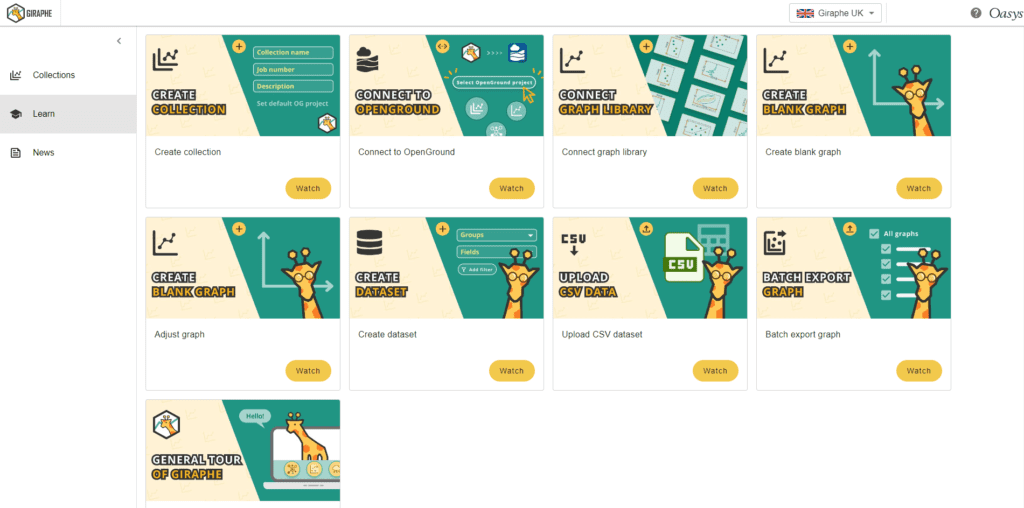Viewport: 1024px width, 508px height.
Task: Watch the Create blank graph video
Action: click(919, 188)
